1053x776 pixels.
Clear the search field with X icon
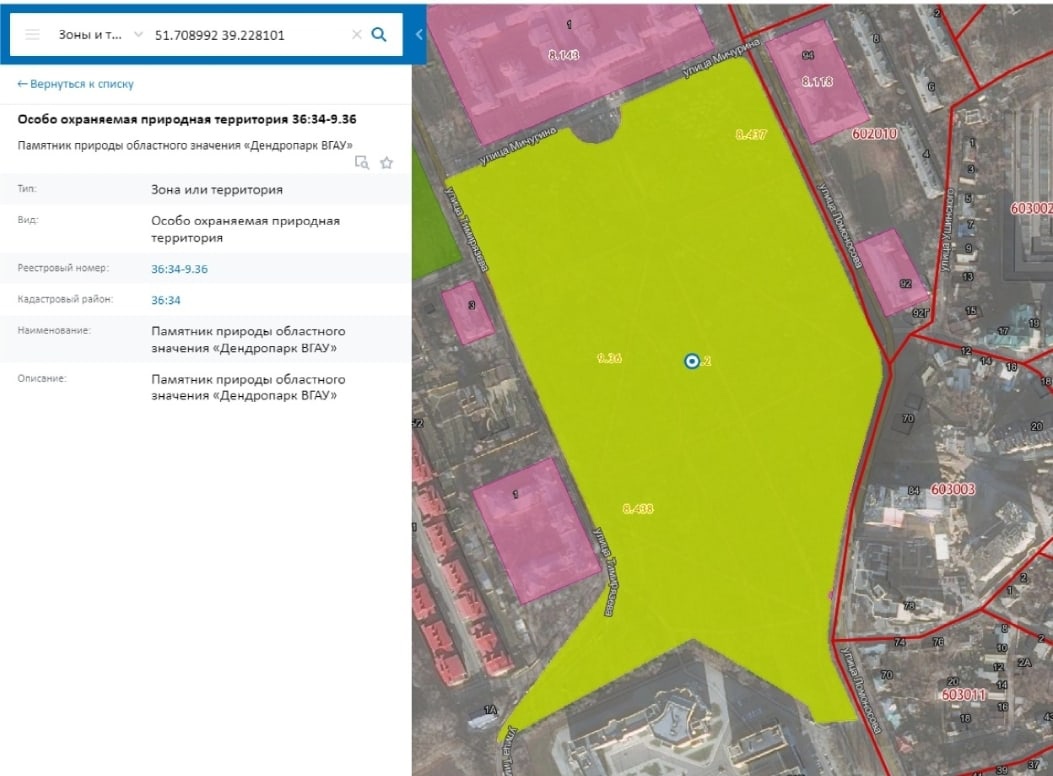pyautogui.click(x=356, y=34)
